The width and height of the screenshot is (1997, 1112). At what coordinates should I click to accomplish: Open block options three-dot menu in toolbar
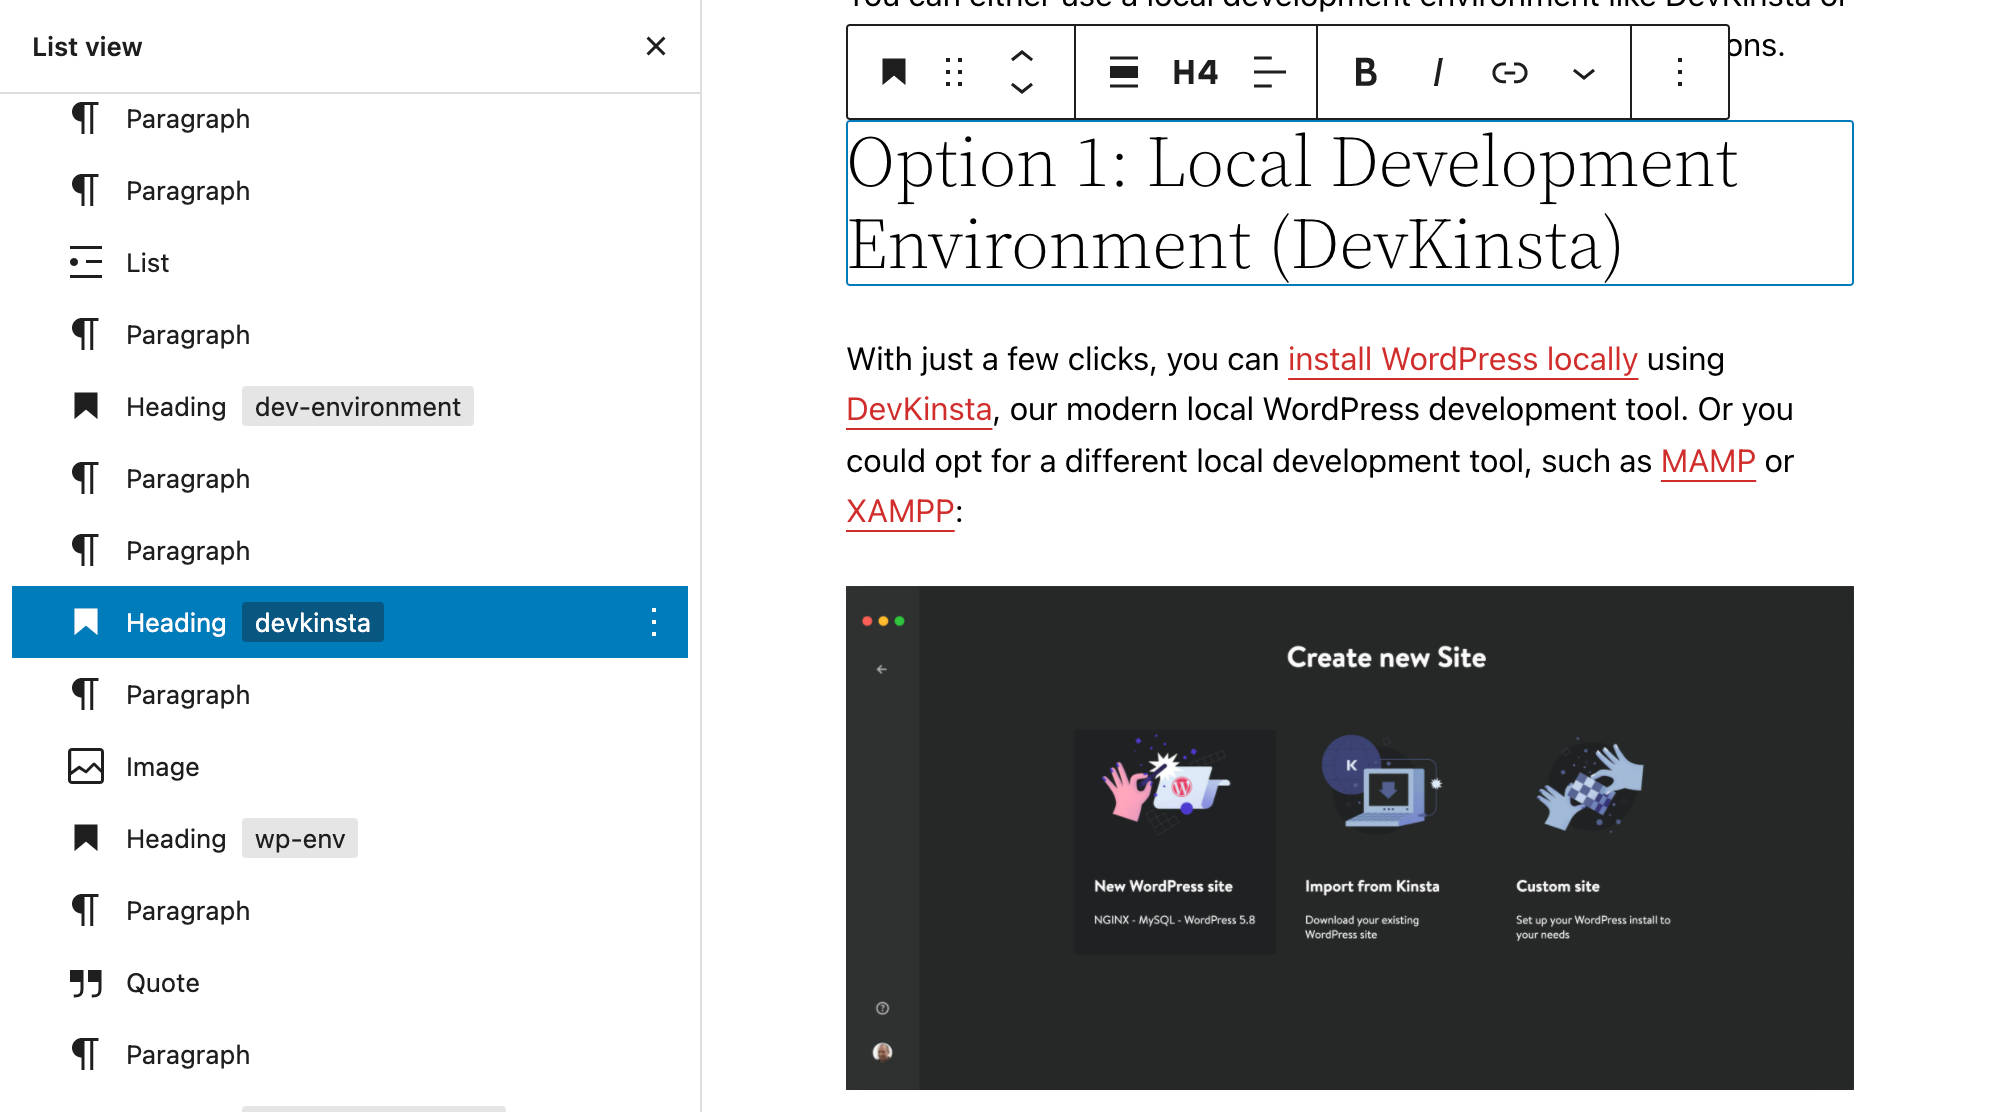(1680, 72)
